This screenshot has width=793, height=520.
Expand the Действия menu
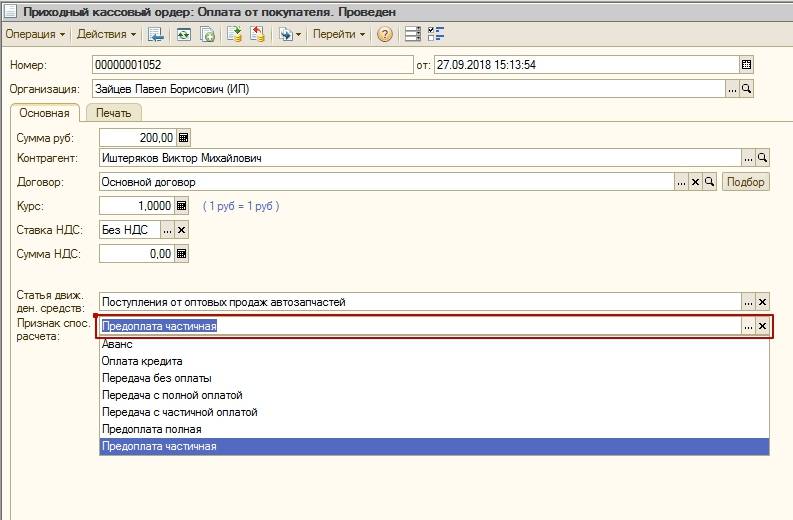click(107, 34)
